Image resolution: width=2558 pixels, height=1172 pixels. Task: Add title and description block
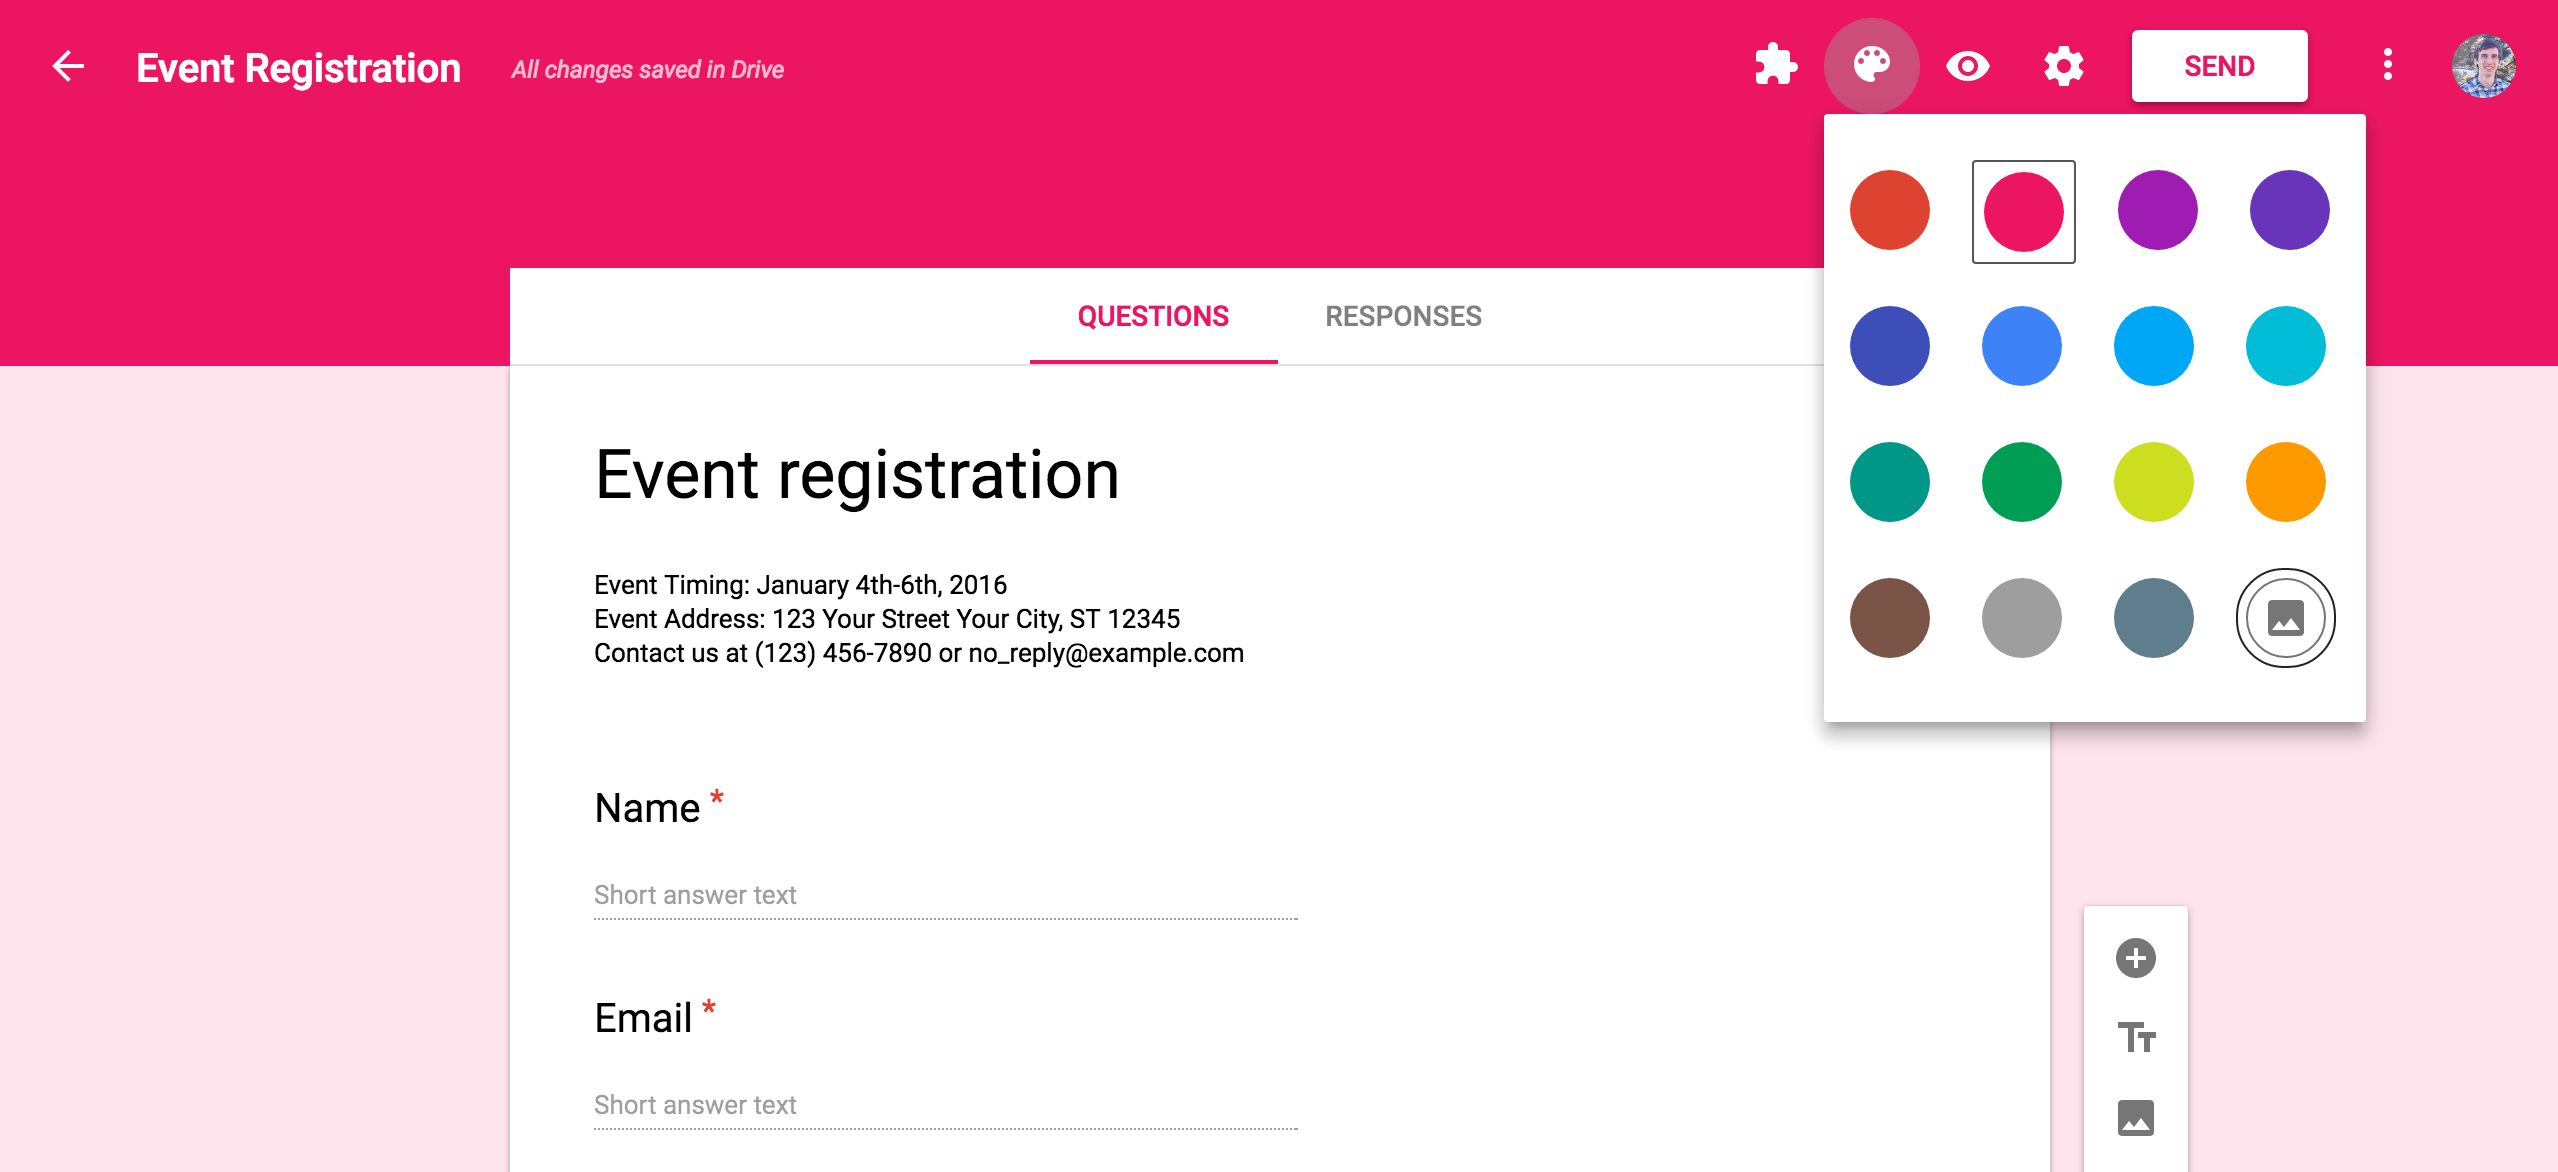click(2135, 1038)
